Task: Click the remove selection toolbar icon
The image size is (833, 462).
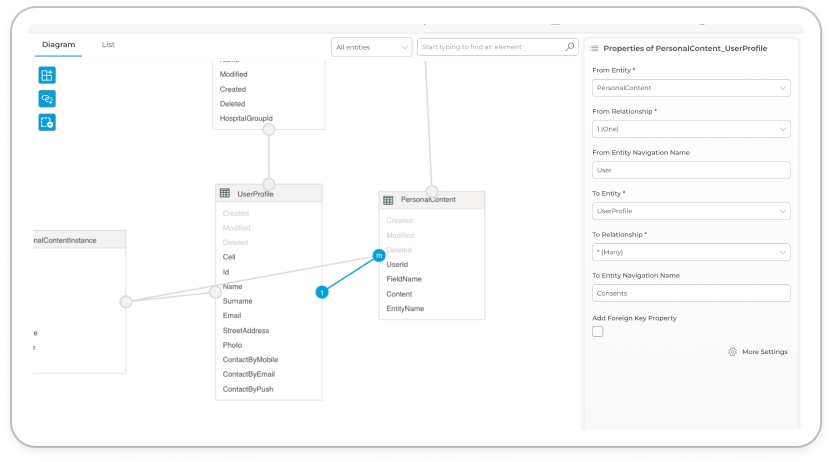Action: (x=47, y=123)
